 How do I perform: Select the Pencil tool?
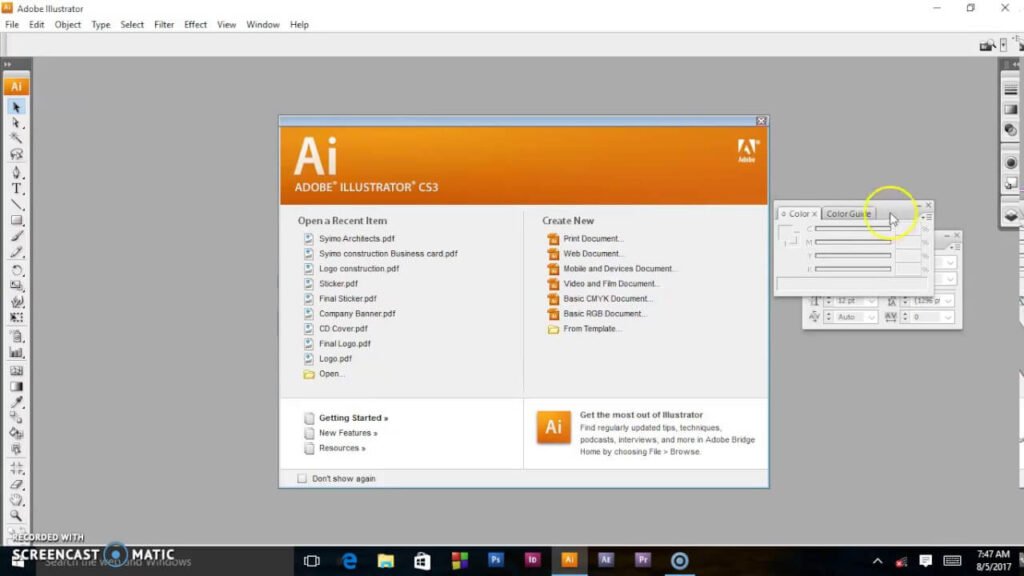[16, 252]
